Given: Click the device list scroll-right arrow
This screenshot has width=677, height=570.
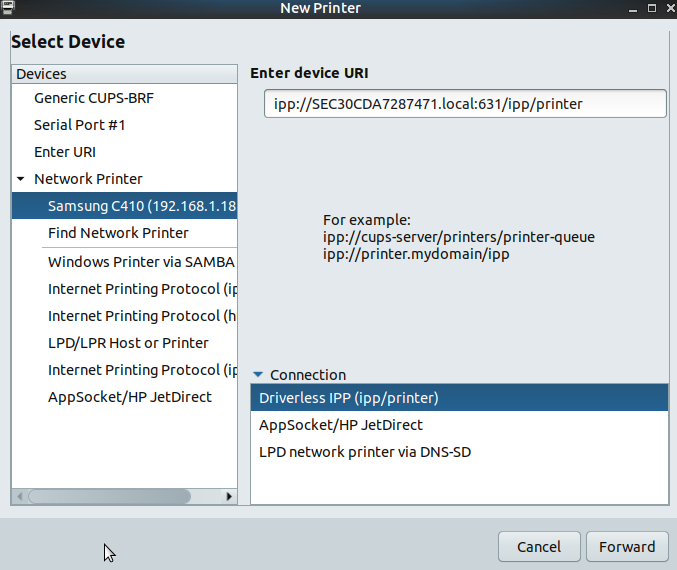Looking at the screenshot, I should (x=229, y=496).
